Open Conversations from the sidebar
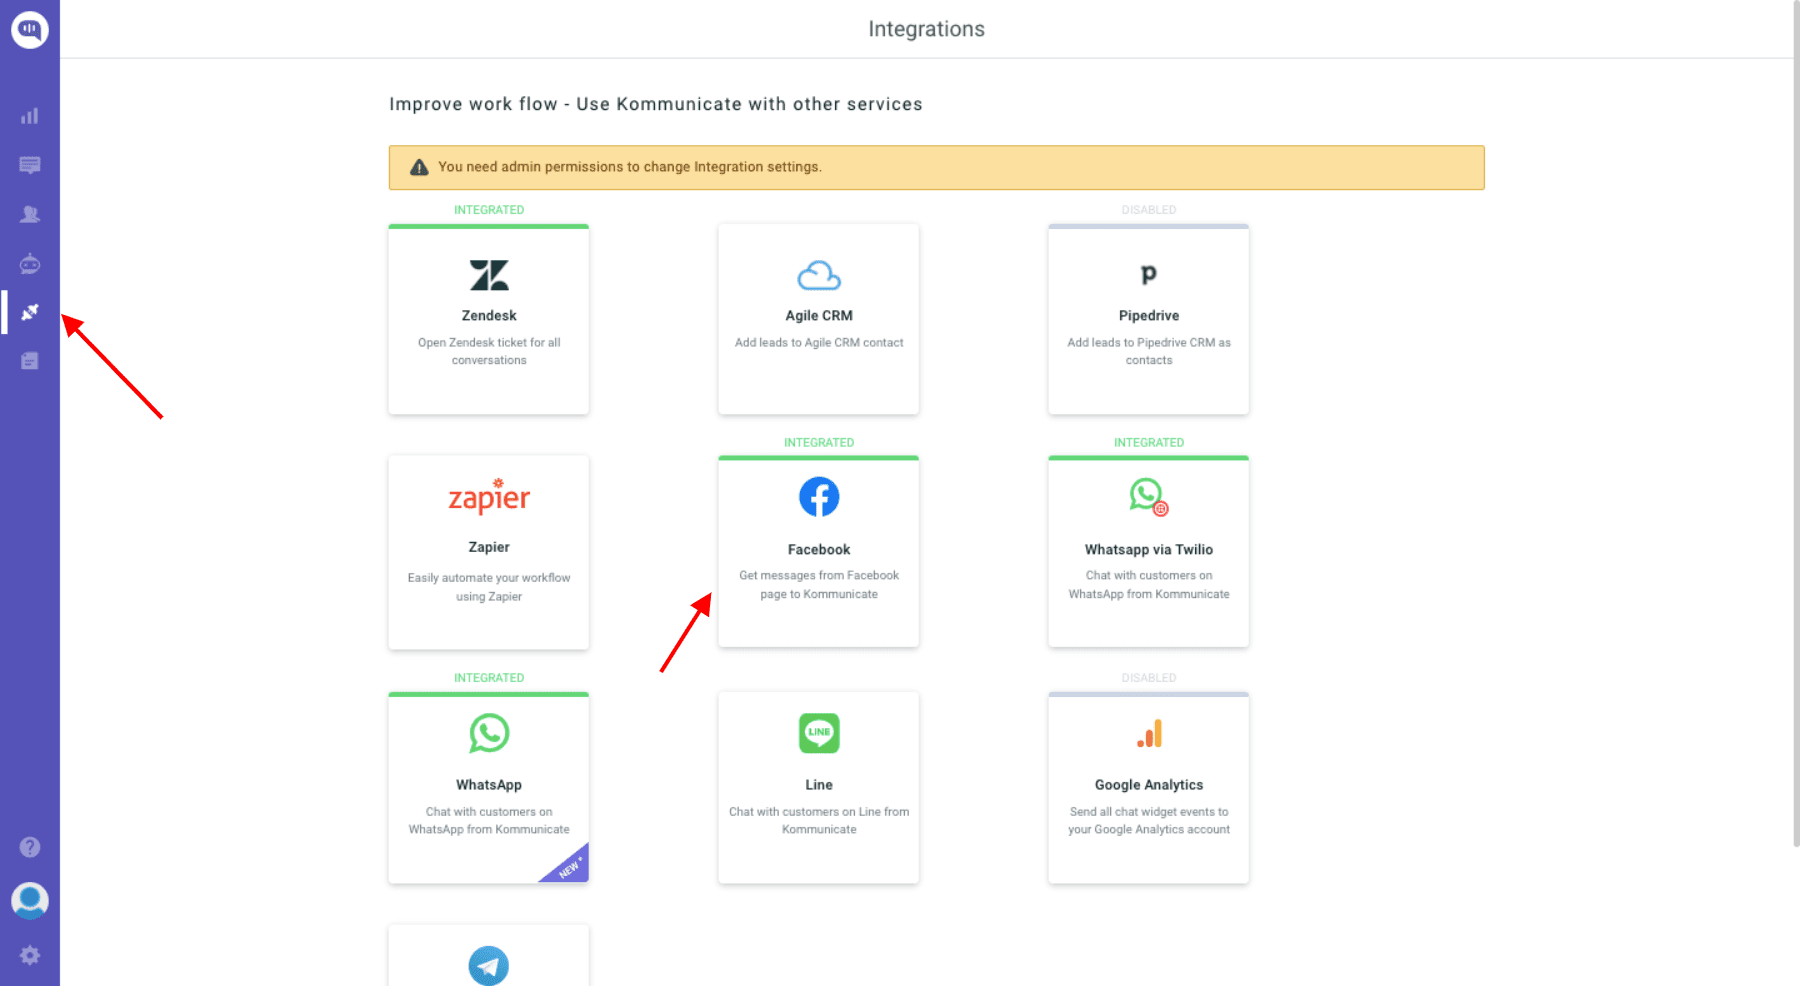 tap(30, 165)
